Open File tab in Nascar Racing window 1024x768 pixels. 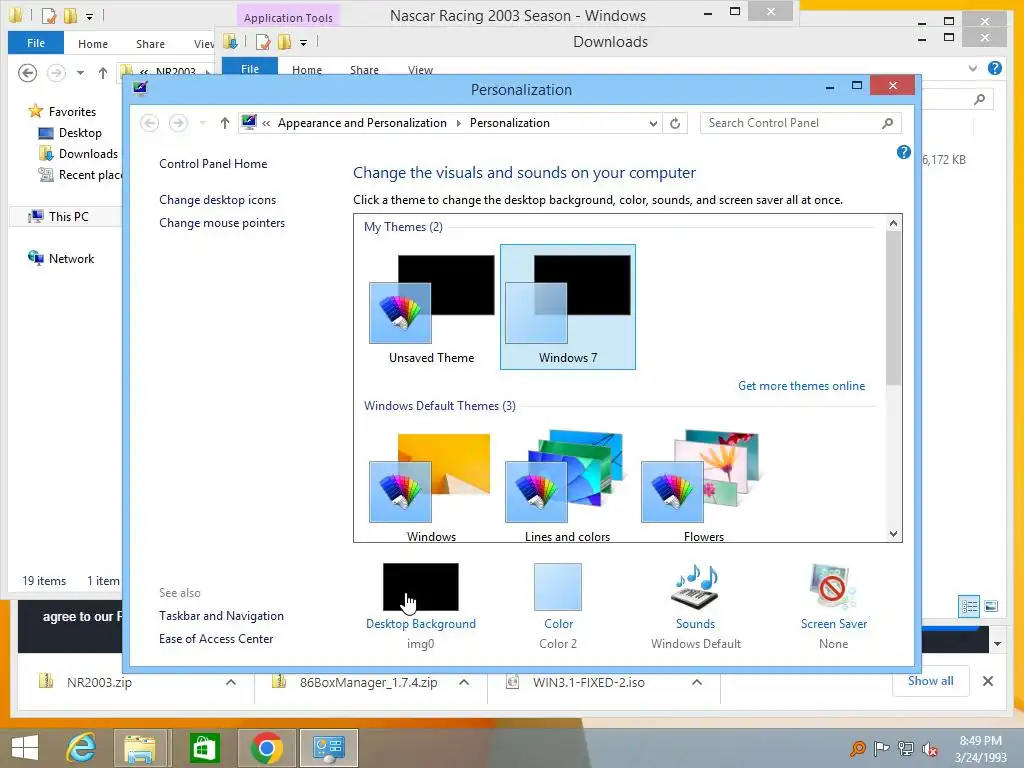[36, 43]
